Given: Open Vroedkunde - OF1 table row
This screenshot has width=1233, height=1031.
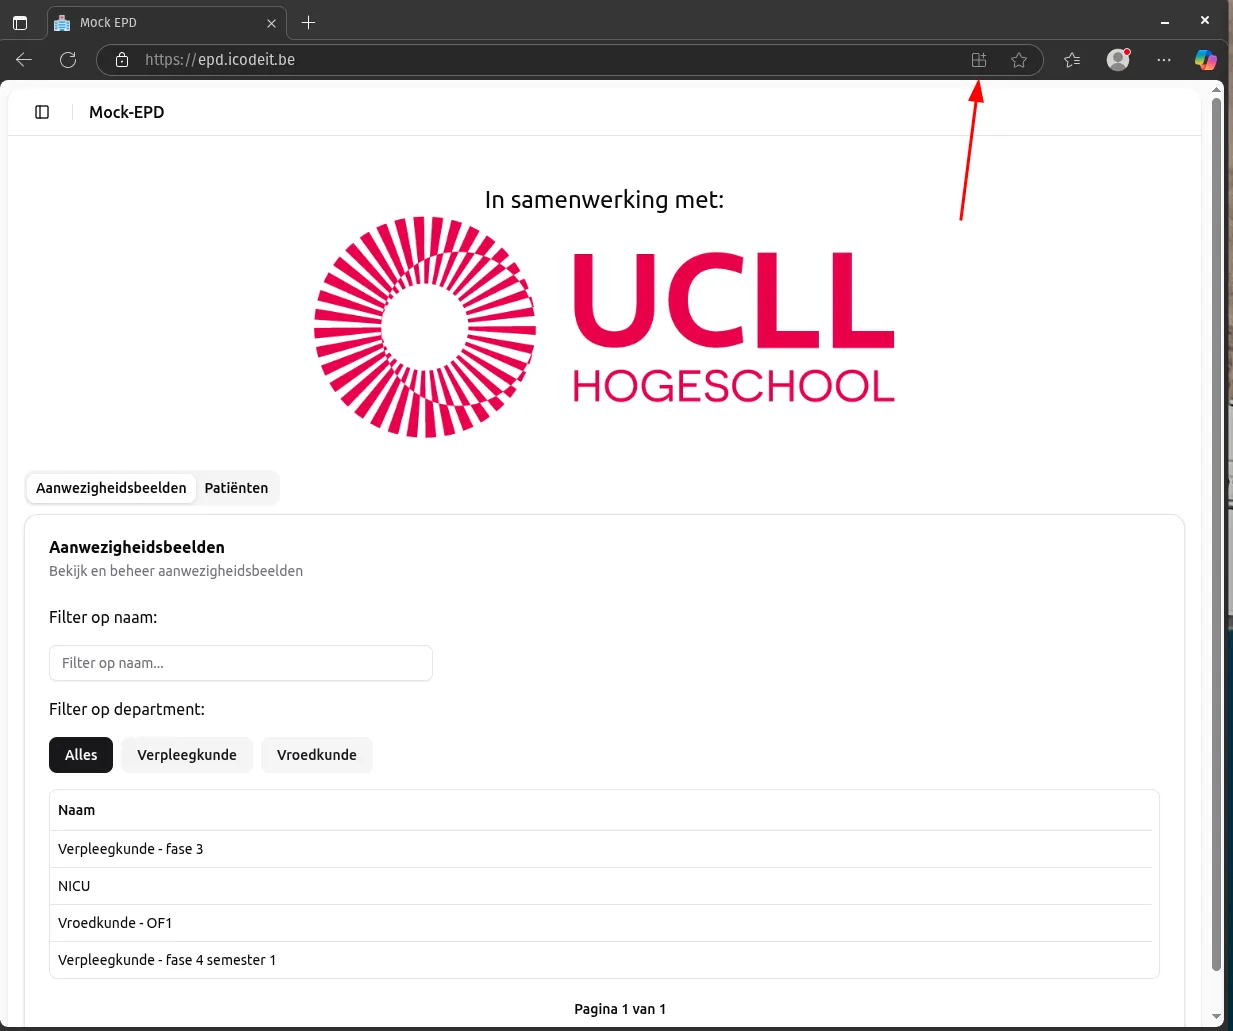Looking at the screenshot, I should pyautogui.click(x=115, y=923).
